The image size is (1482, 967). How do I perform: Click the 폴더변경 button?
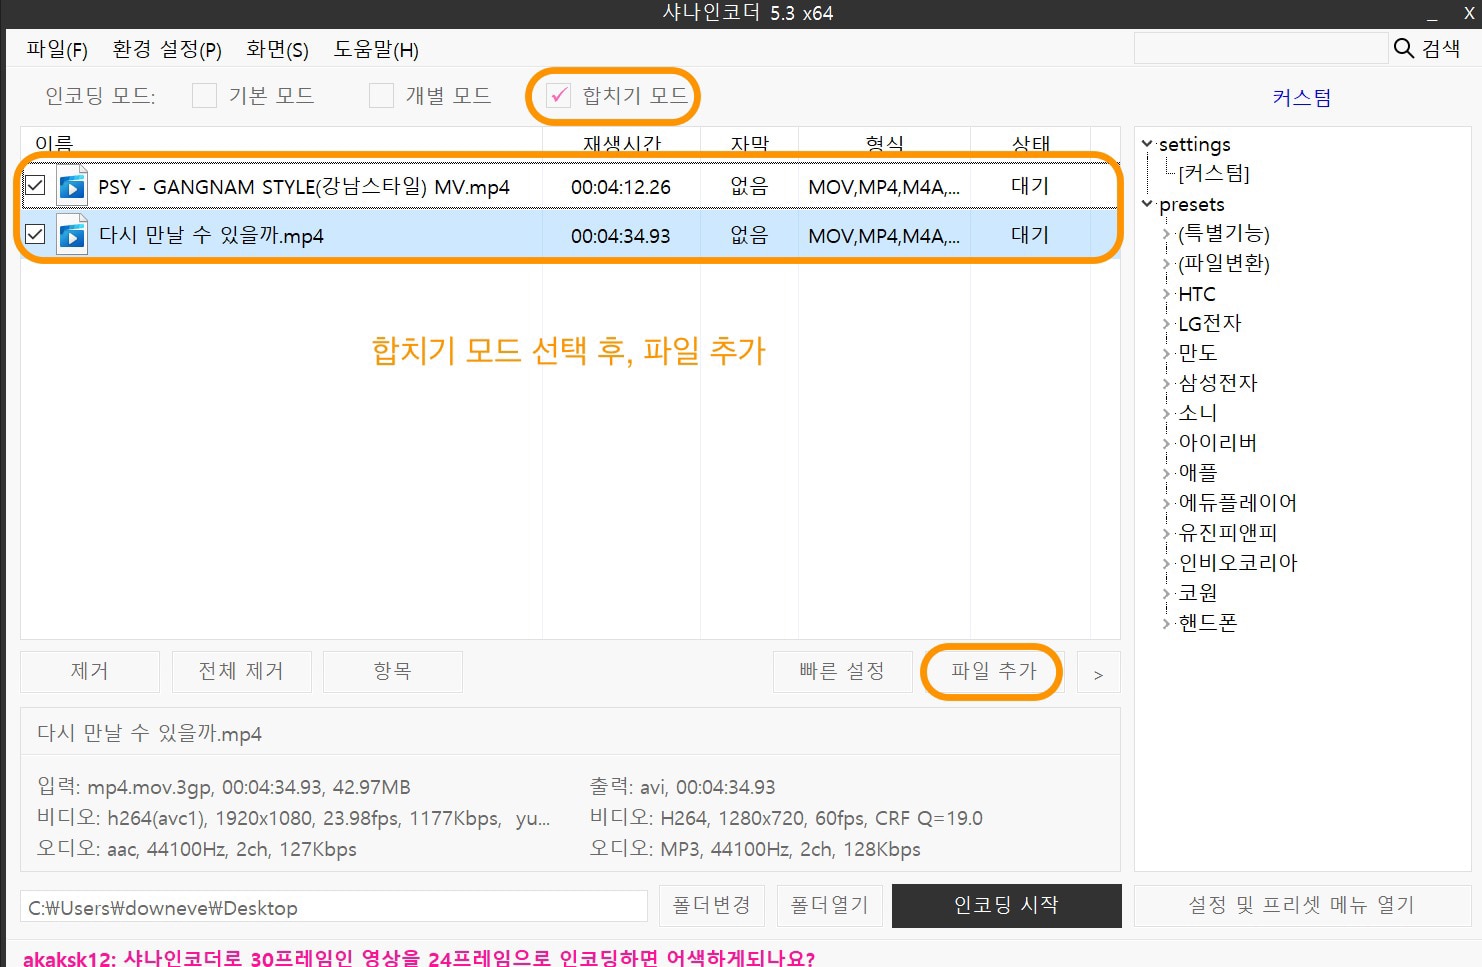[712, 905]
